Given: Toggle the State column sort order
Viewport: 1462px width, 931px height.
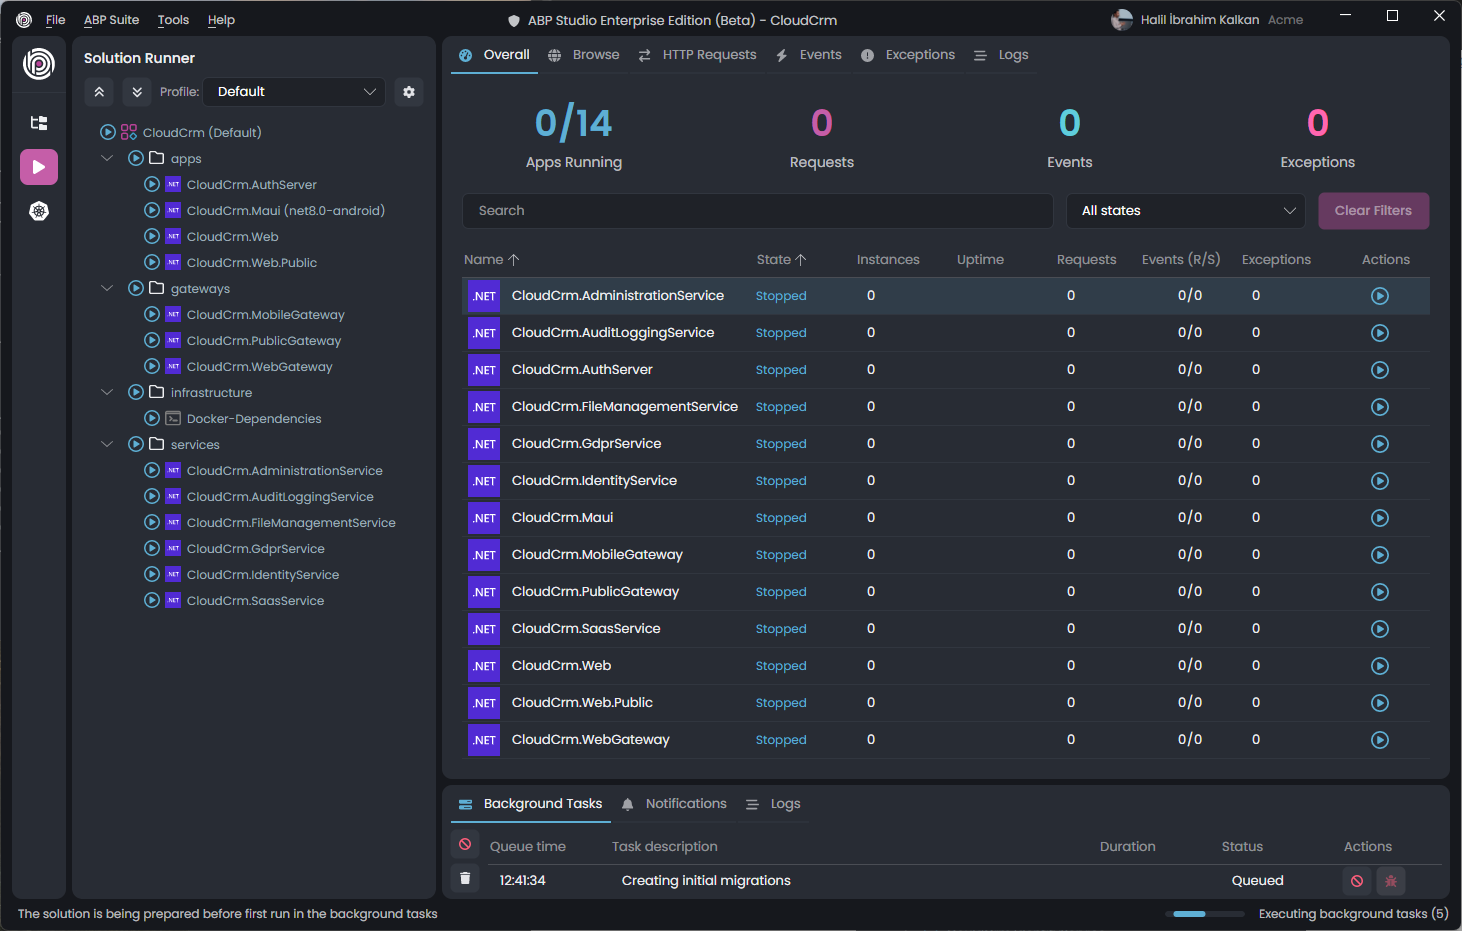Looking at the screenshot, I should click(x=782, y=259).
